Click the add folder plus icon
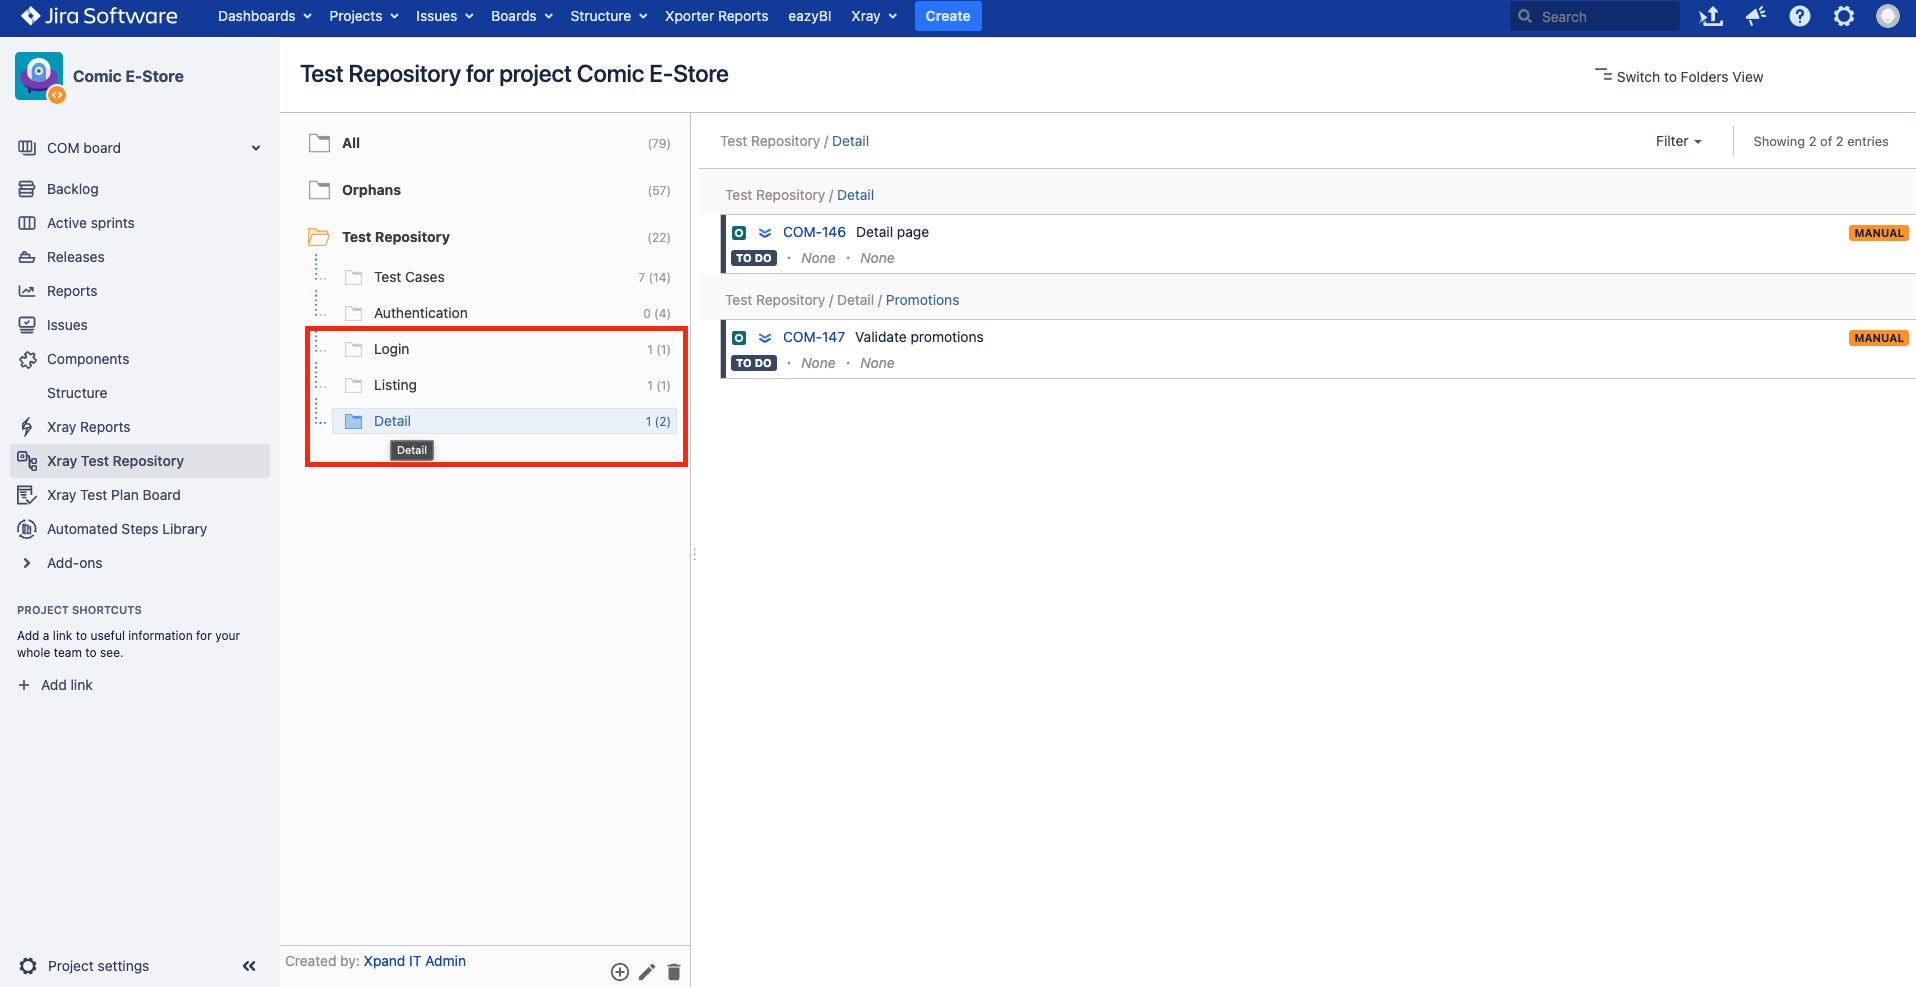Screen dimensions: 1916x987 tap(620, 972)
